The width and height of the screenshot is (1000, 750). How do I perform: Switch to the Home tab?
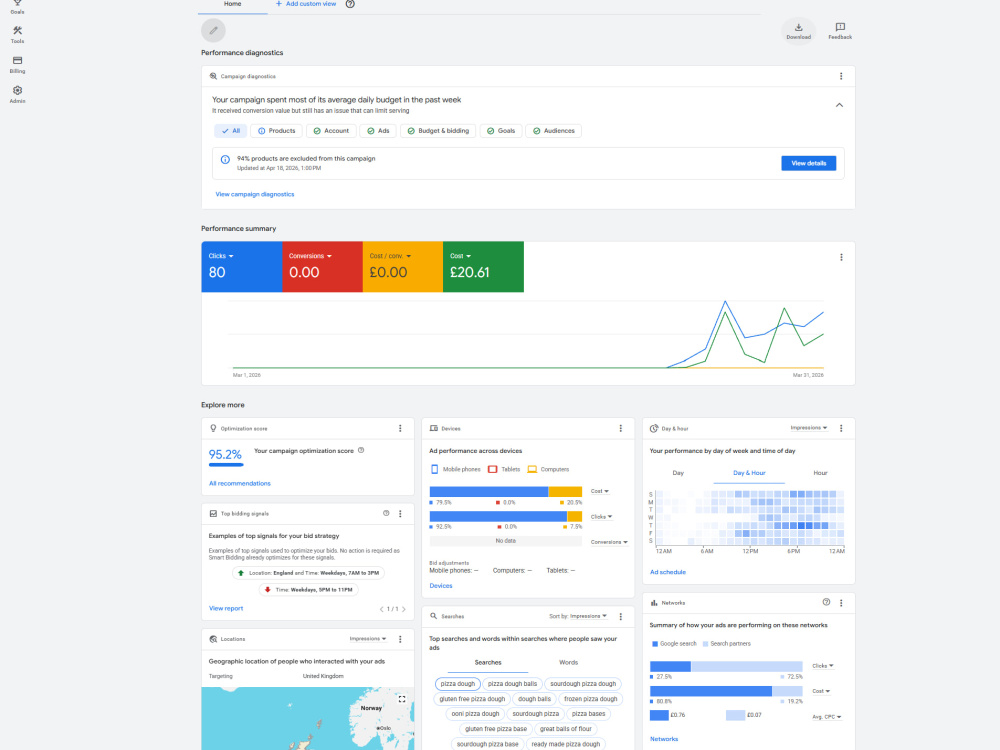click(233, 5)
